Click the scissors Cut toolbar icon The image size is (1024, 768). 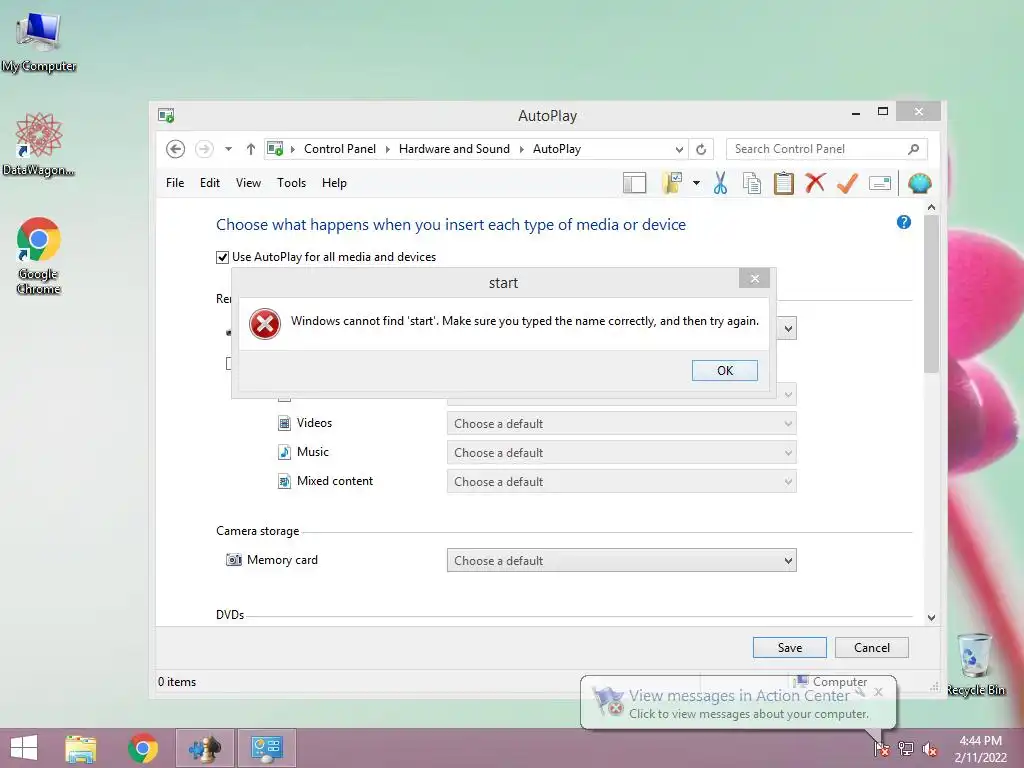(720, 184)
